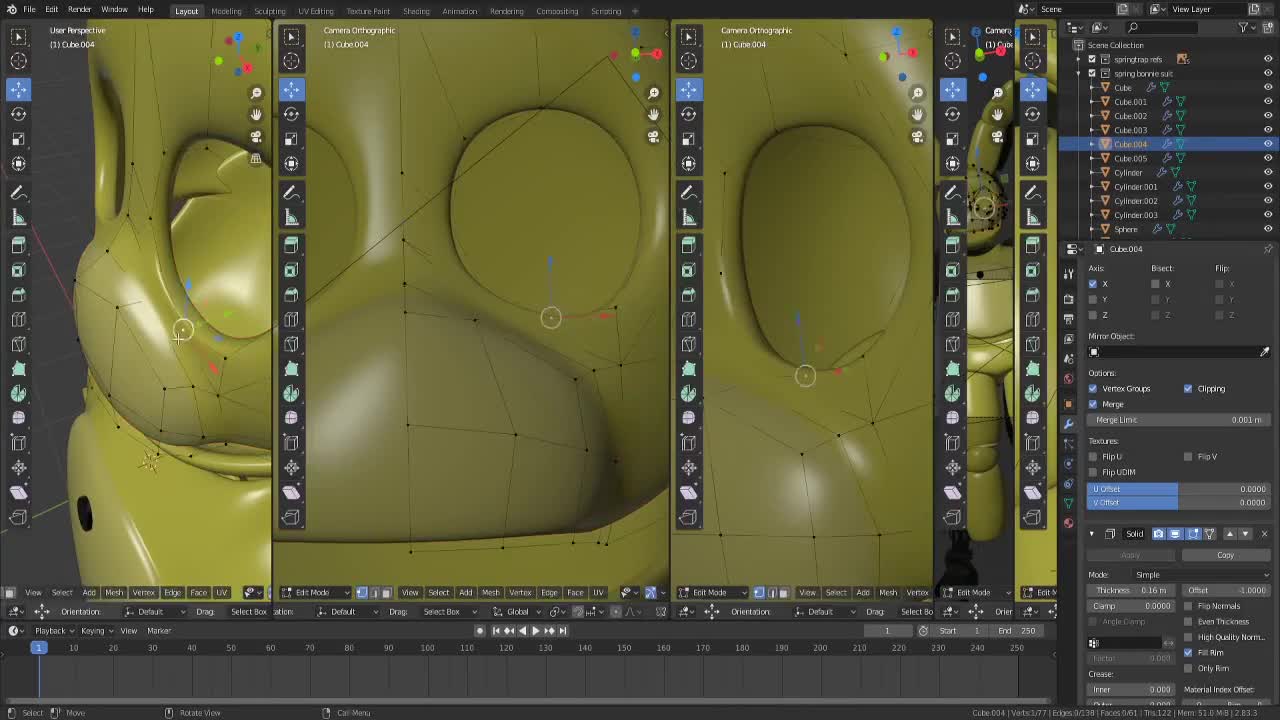This screenshot has height=720, width=1280.
Task: Choose Bevel tool in middle viewport toolbar
Action: click(291, 295)
